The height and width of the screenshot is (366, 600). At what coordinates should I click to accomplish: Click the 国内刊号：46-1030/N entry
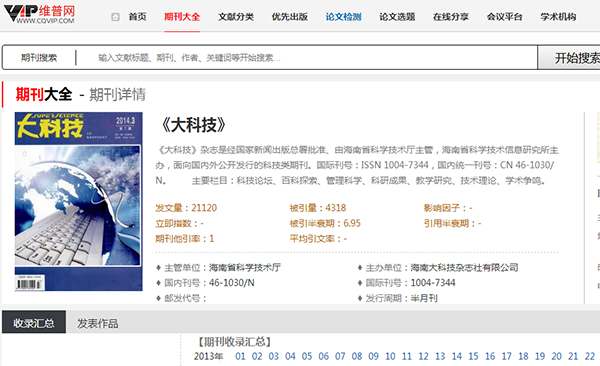[205, 283]
